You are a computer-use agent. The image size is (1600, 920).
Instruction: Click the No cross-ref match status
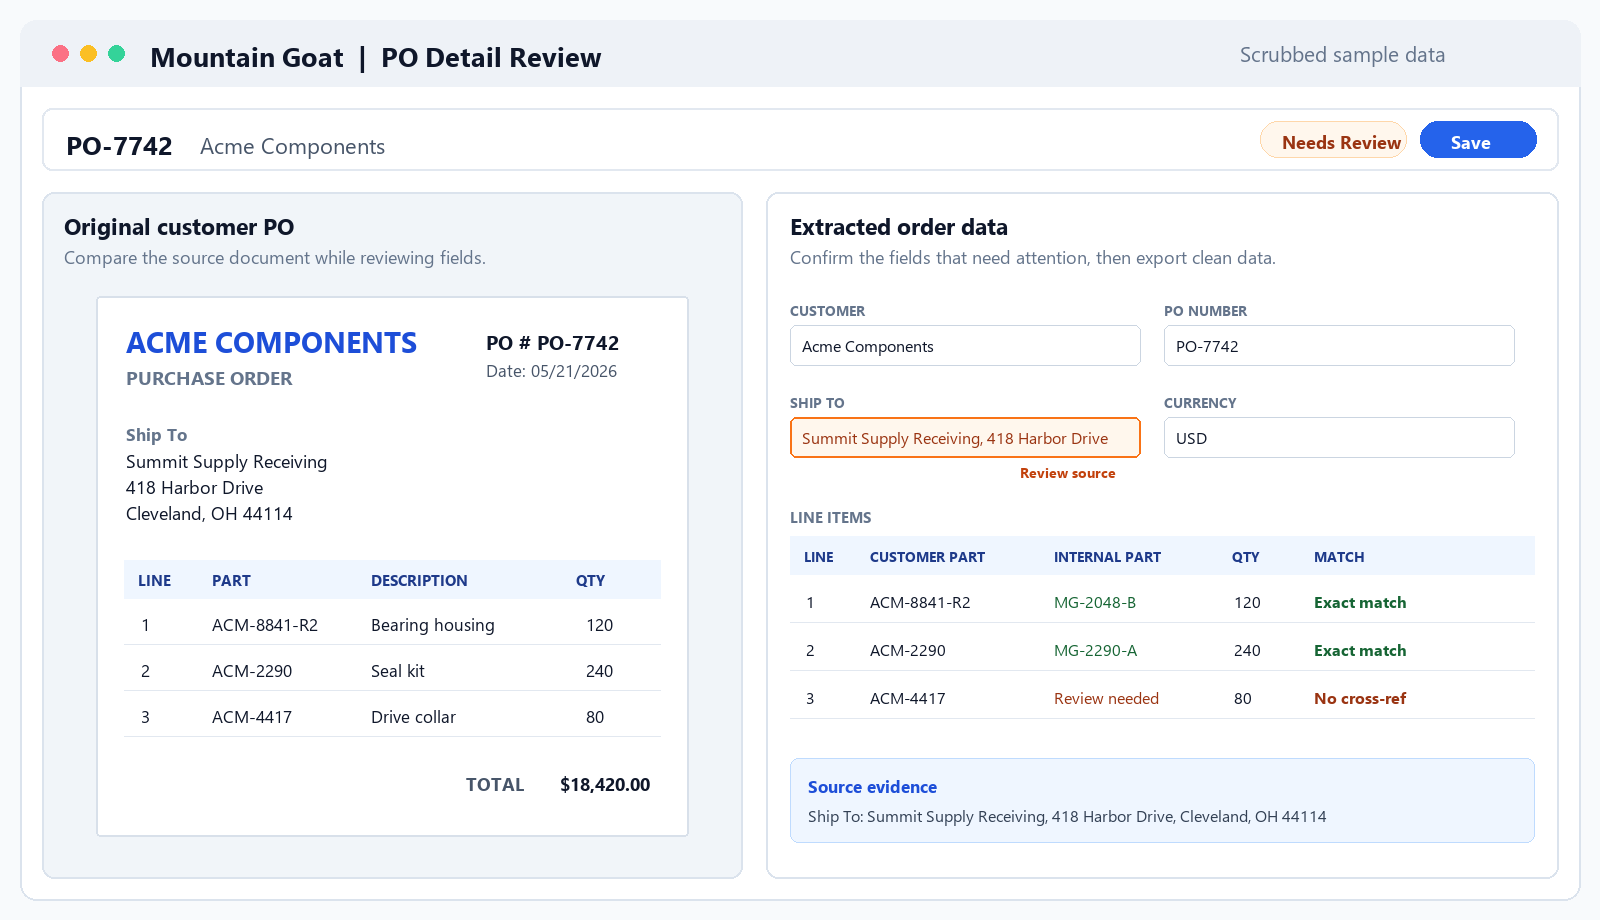[1360, 699]
